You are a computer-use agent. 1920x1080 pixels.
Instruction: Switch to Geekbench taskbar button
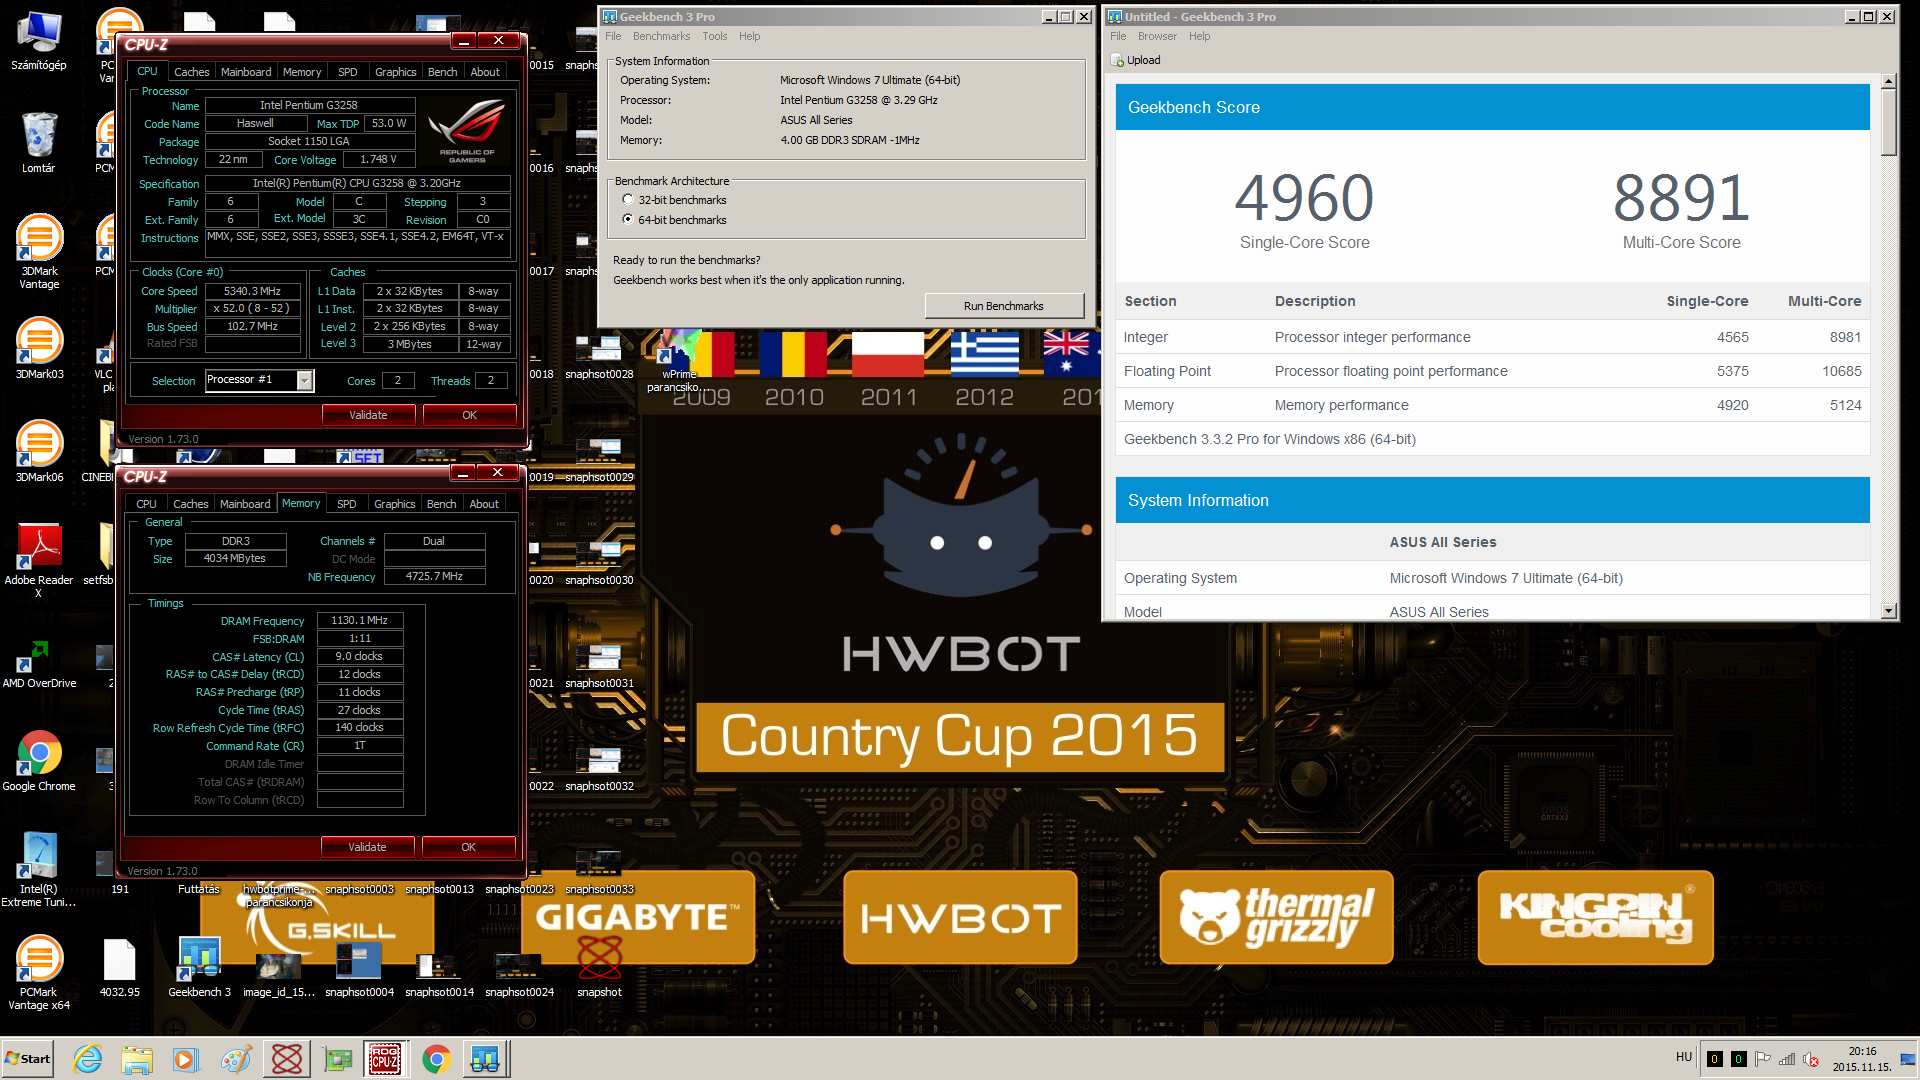(485, 1059)
